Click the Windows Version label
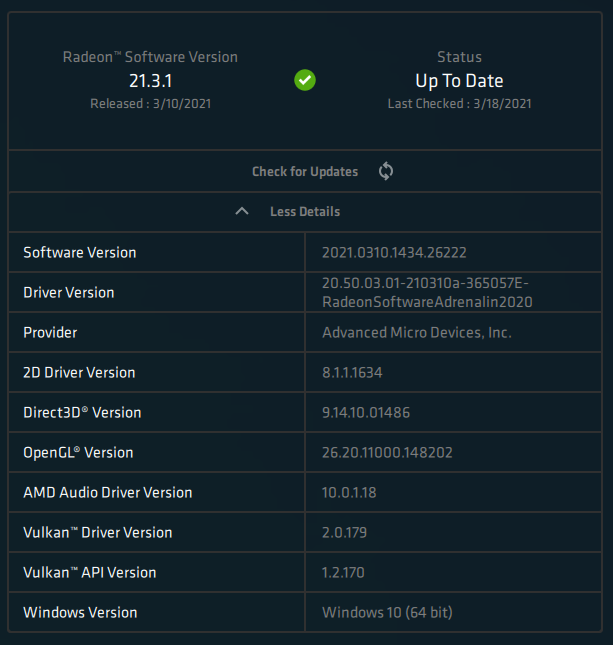 tap(80, 613)
